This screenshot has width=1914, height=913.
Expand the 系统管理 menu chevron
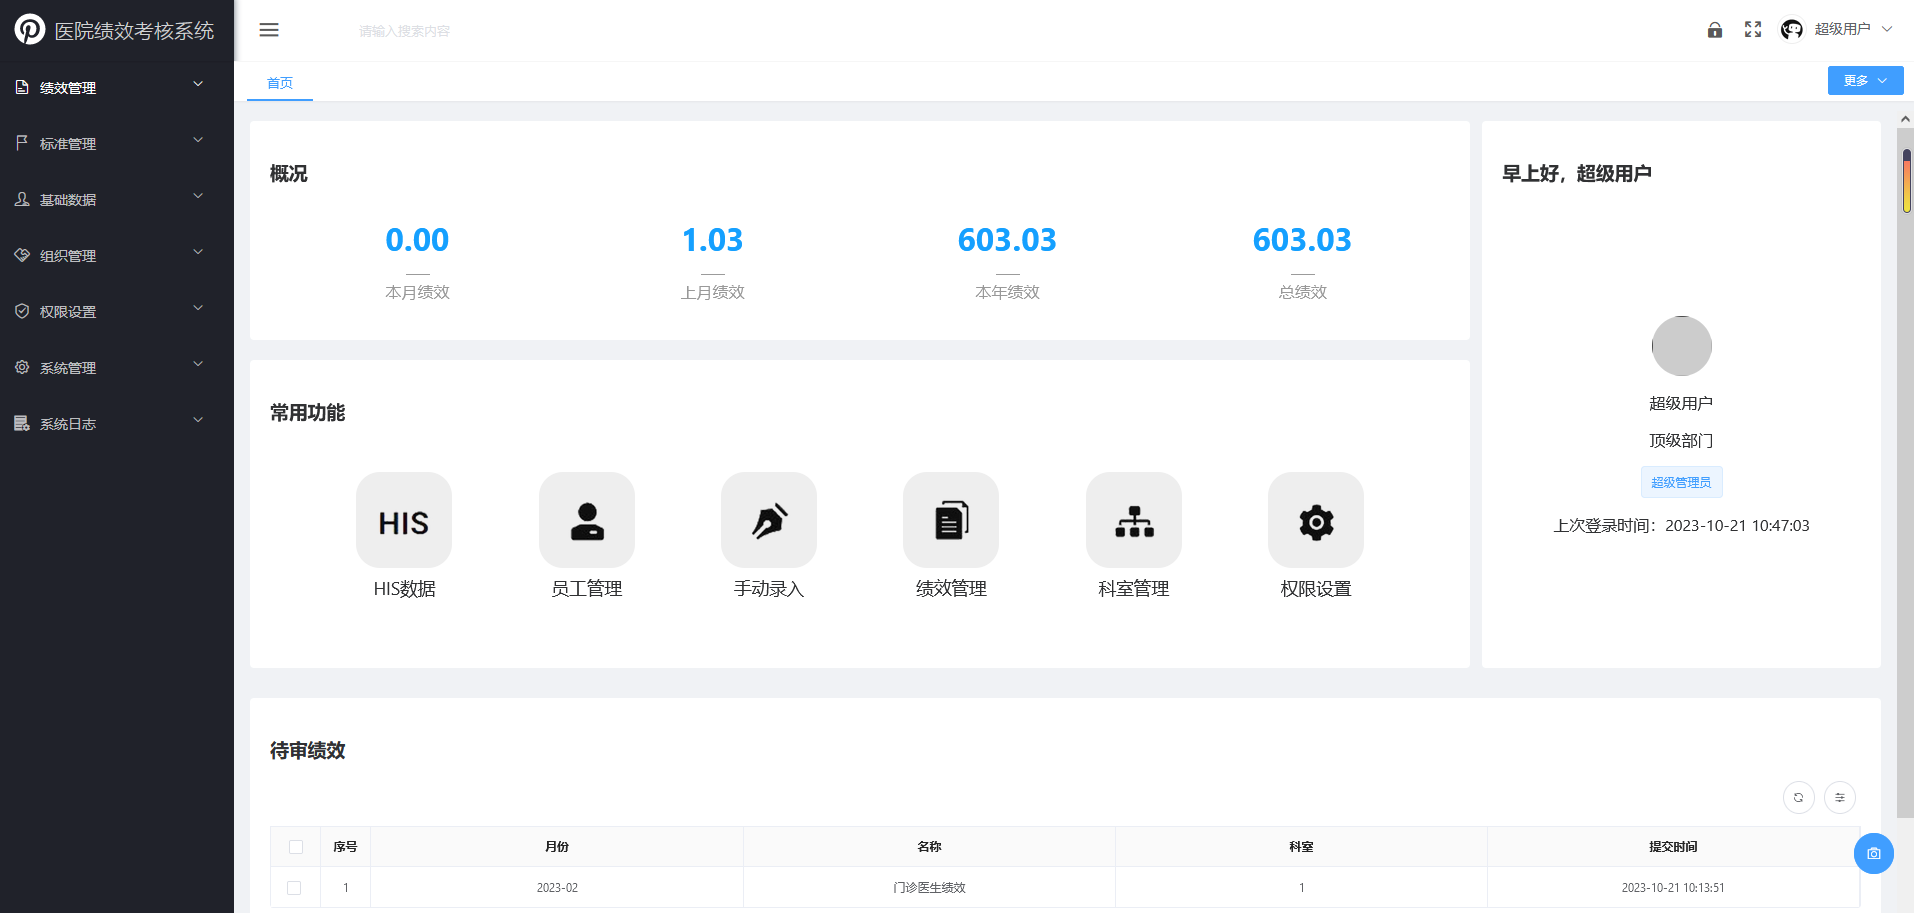click(198, 364)
